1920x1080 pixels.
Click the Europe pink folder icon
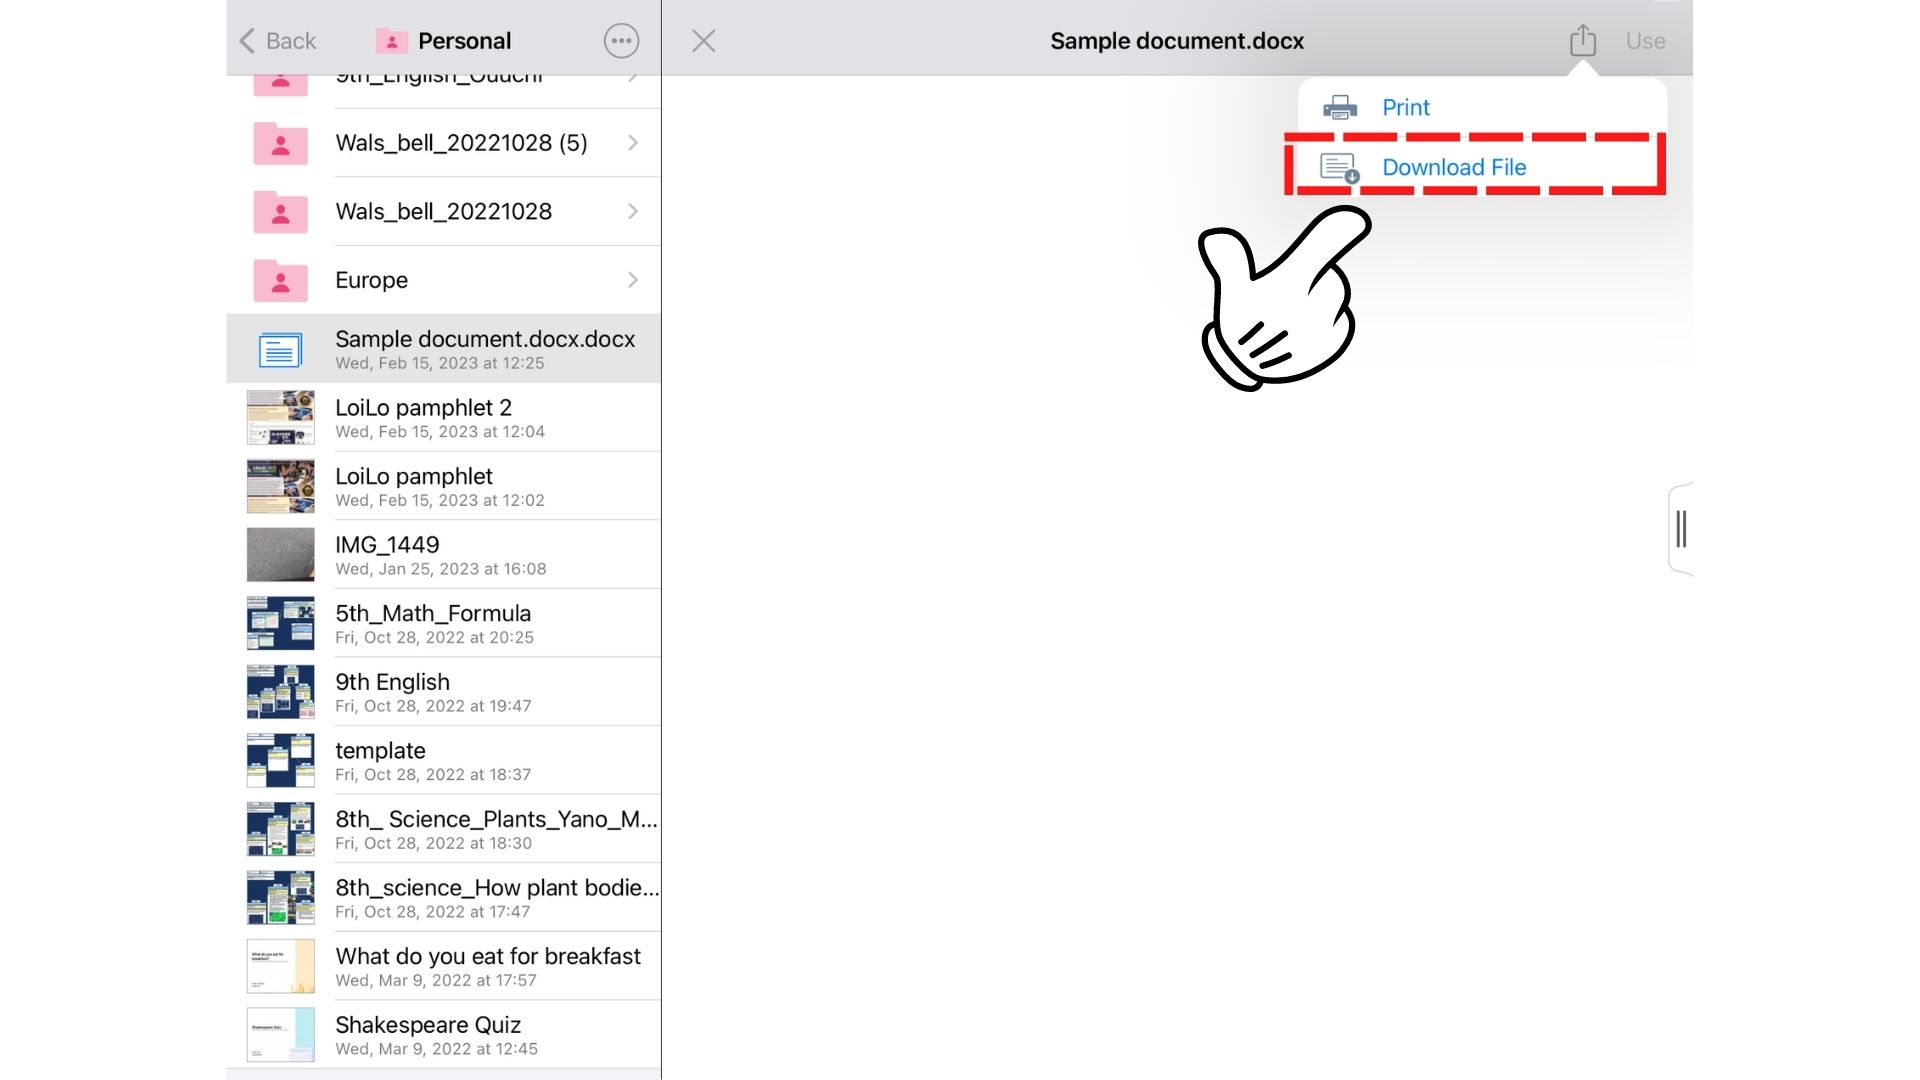(280, 280)
